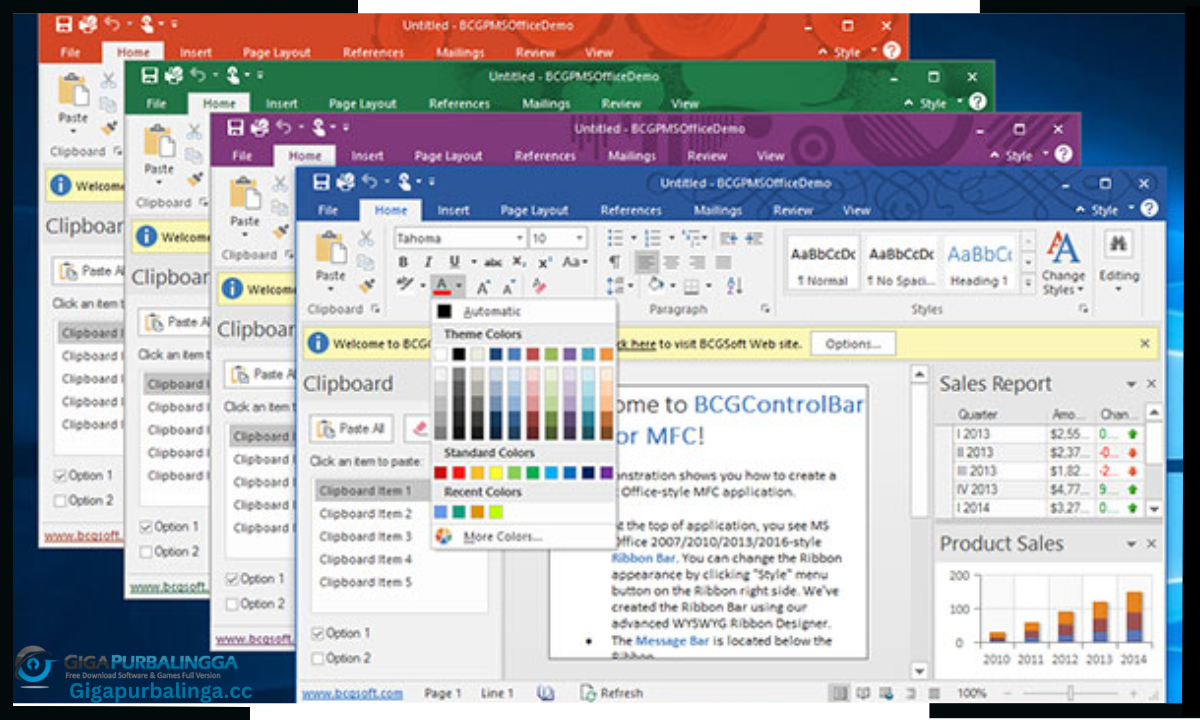Open font color dropdown arrow beside A
This screenshot has height=720, width=1200.
[458, 287]
